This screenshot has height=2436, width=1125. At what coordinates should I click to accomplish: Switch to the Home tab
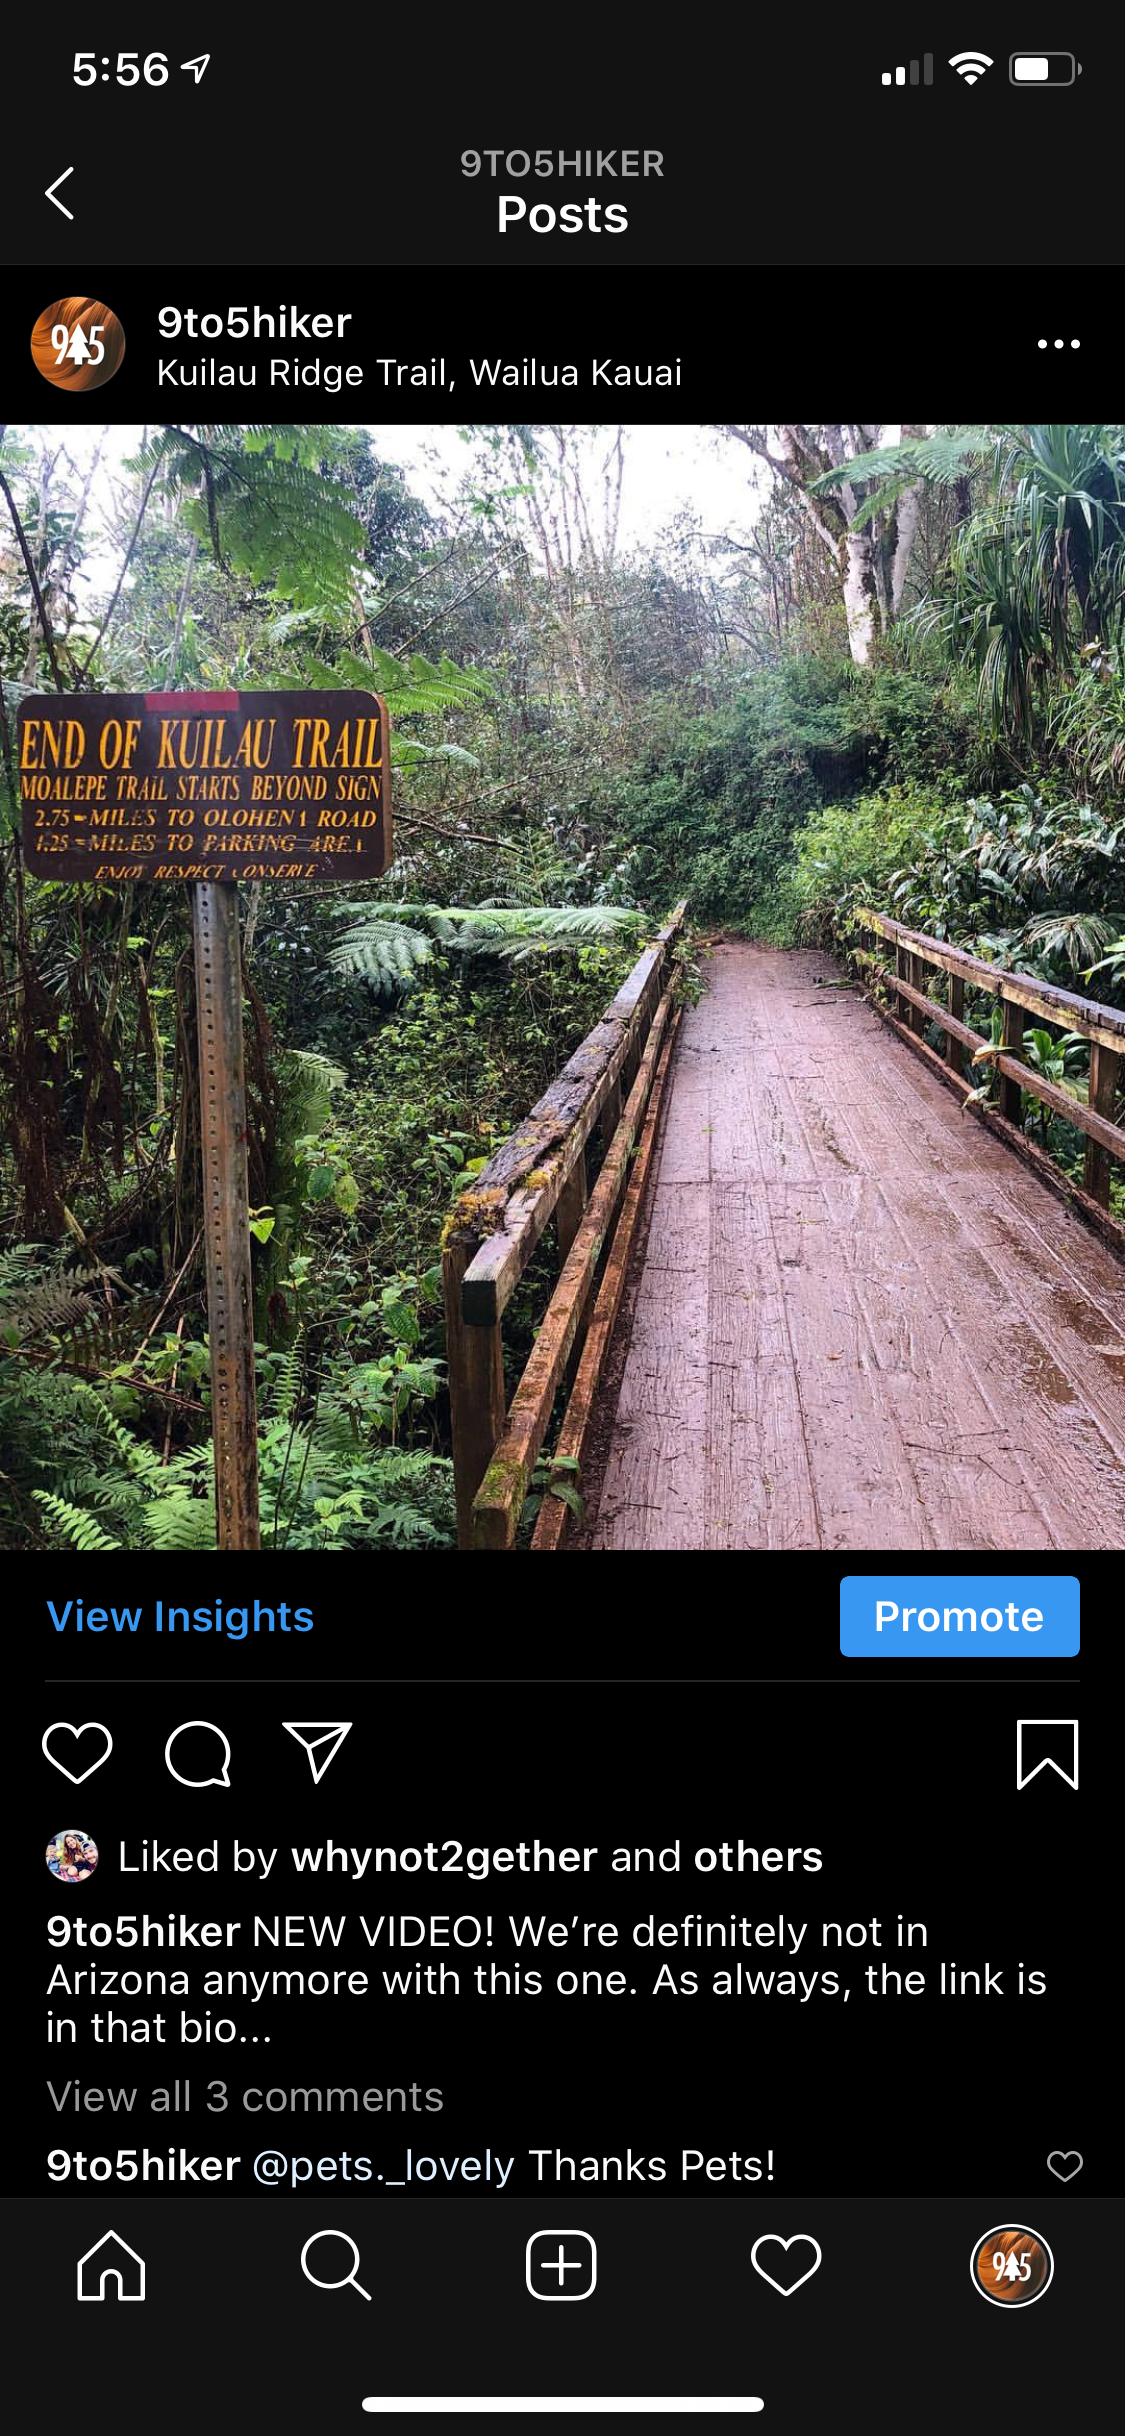[111, 2265]
